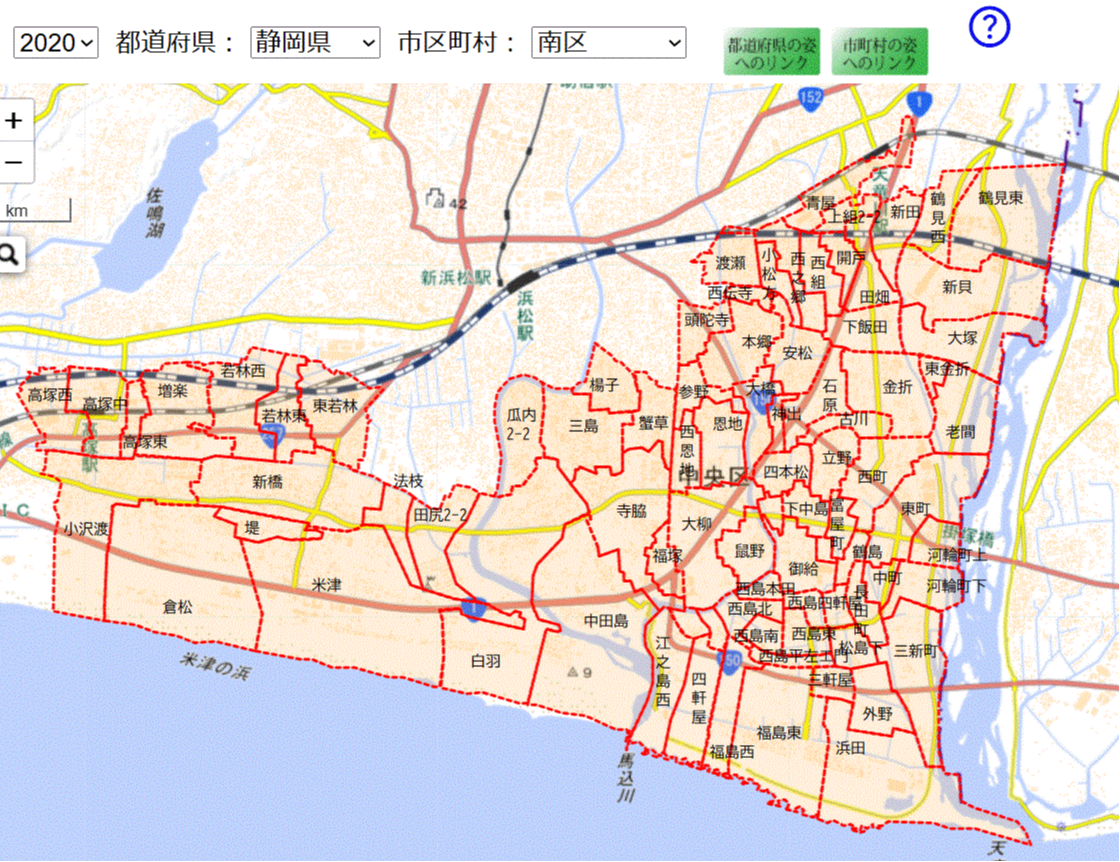Select the 楊子 district label
The image size is (1120, 862).
tap(604, 385)
